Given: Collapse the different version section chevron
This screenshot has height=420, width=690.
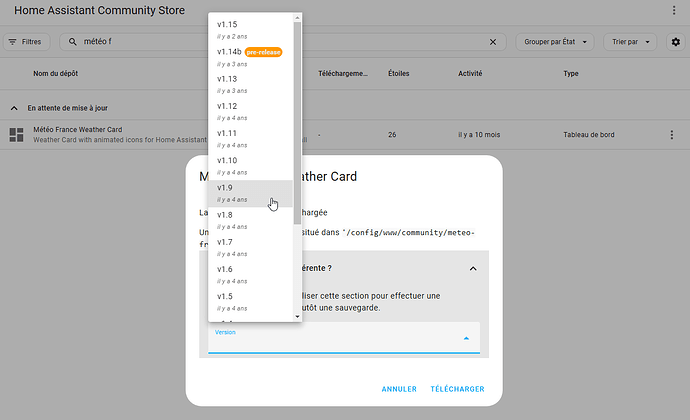Looking at the screenshot, I should point(473,269).
